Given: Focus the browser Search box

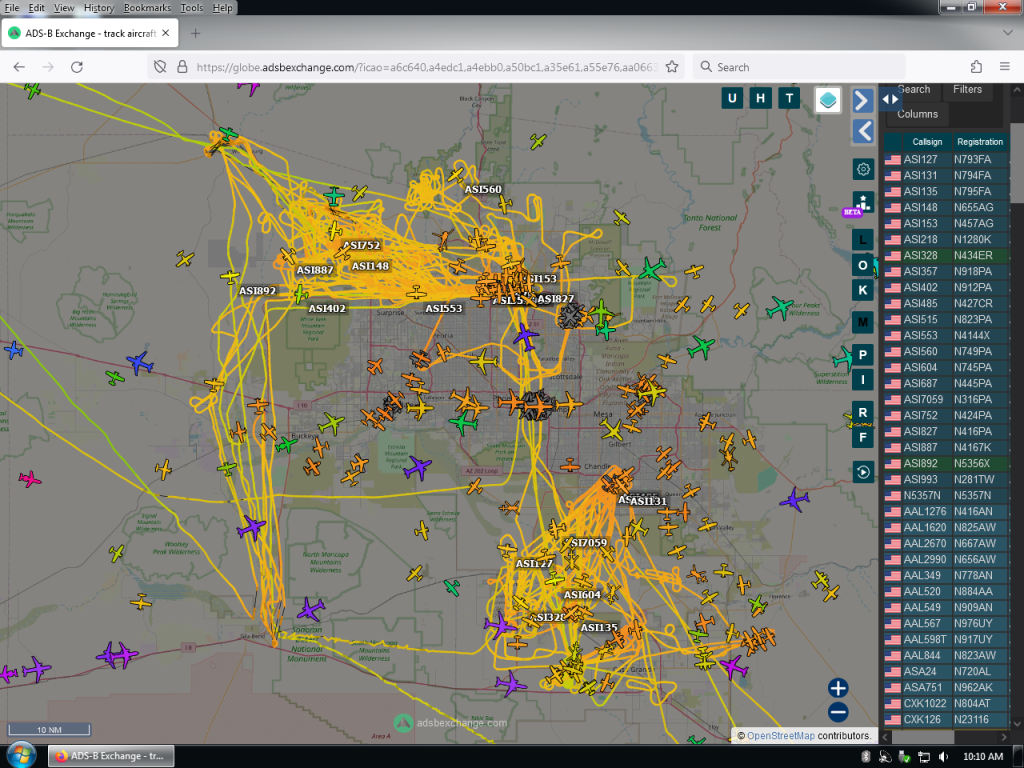Looking at the screenshot, I should point(799,67).
